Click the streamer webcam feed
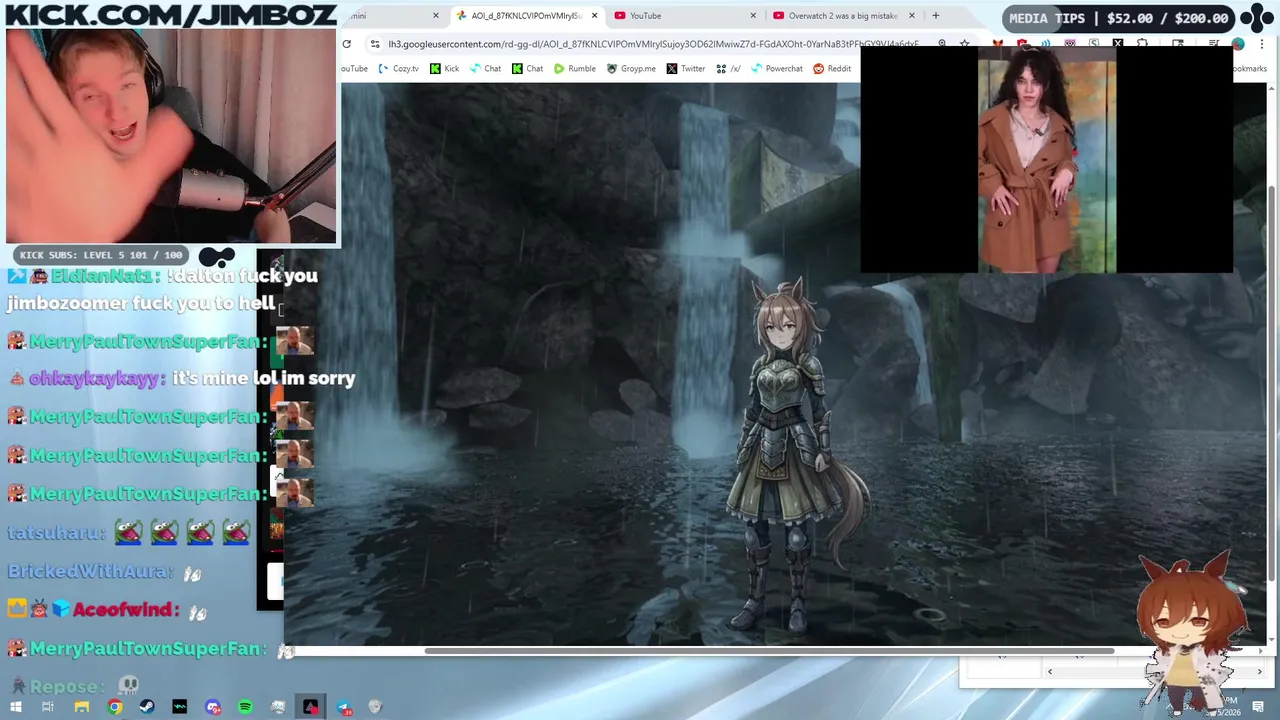Image resolution: width=1280 pixels, height=720 pixels. pos(171,135)
